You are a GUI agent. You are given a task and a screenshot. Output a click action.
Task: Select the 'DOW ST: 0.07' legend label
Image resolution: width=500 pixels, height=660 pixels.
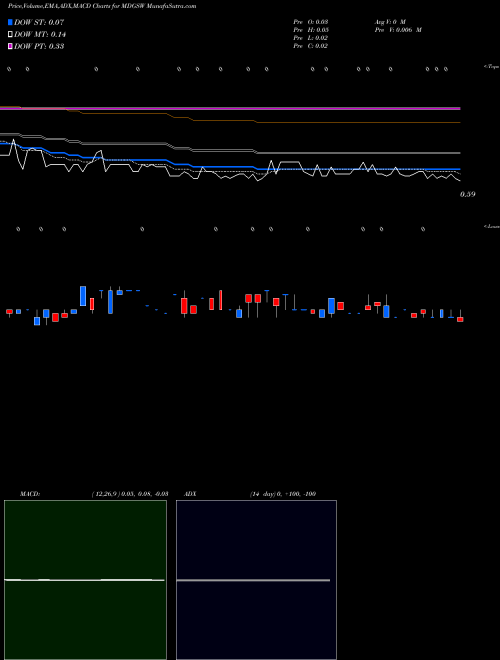click(x=39, y=22)
